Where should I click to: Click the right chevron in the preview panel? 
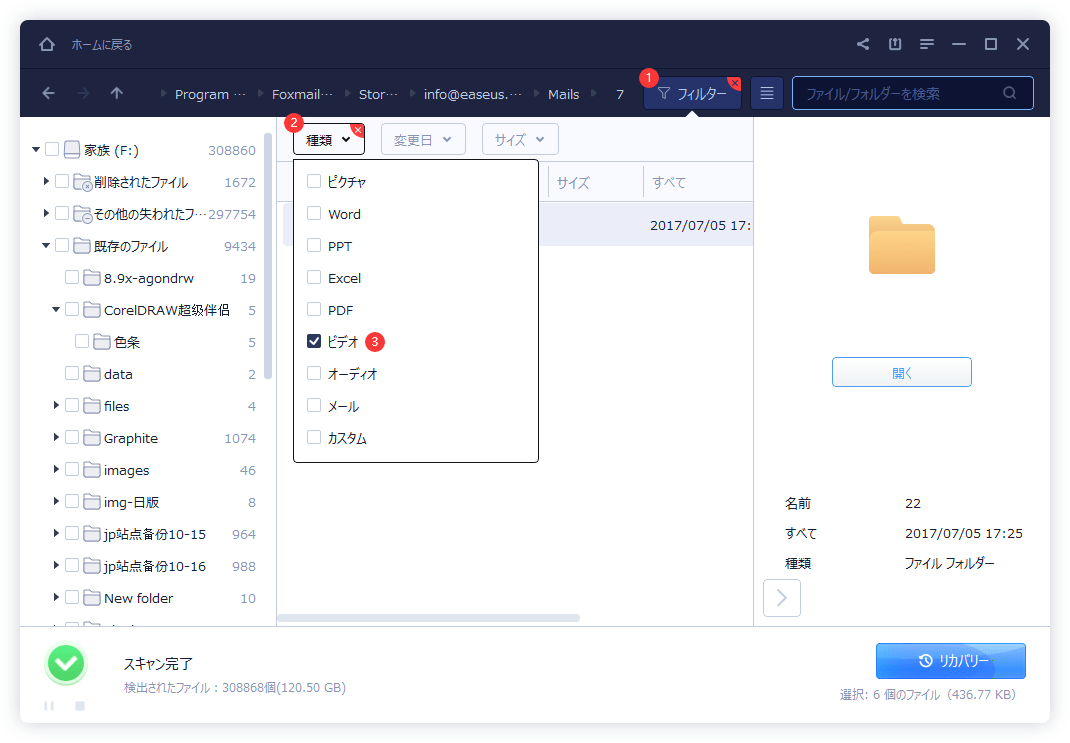781,598
